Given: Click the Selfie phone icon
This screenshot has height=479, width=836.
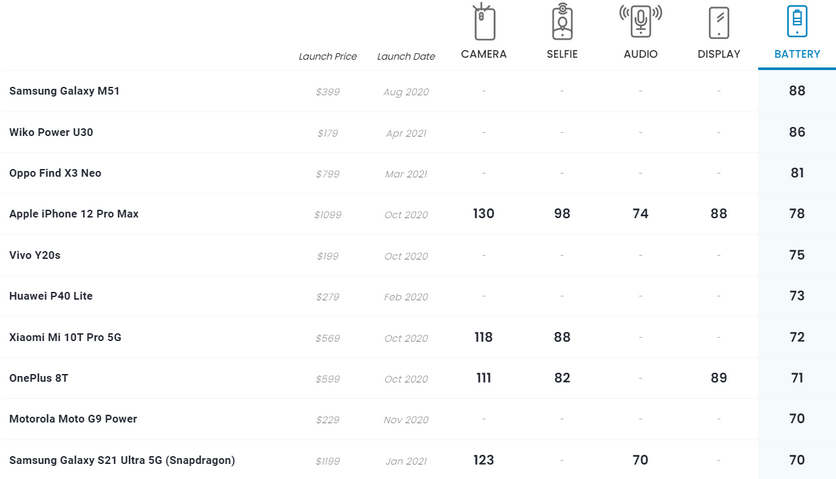Looking at the screenshot, I should [562, 22].
